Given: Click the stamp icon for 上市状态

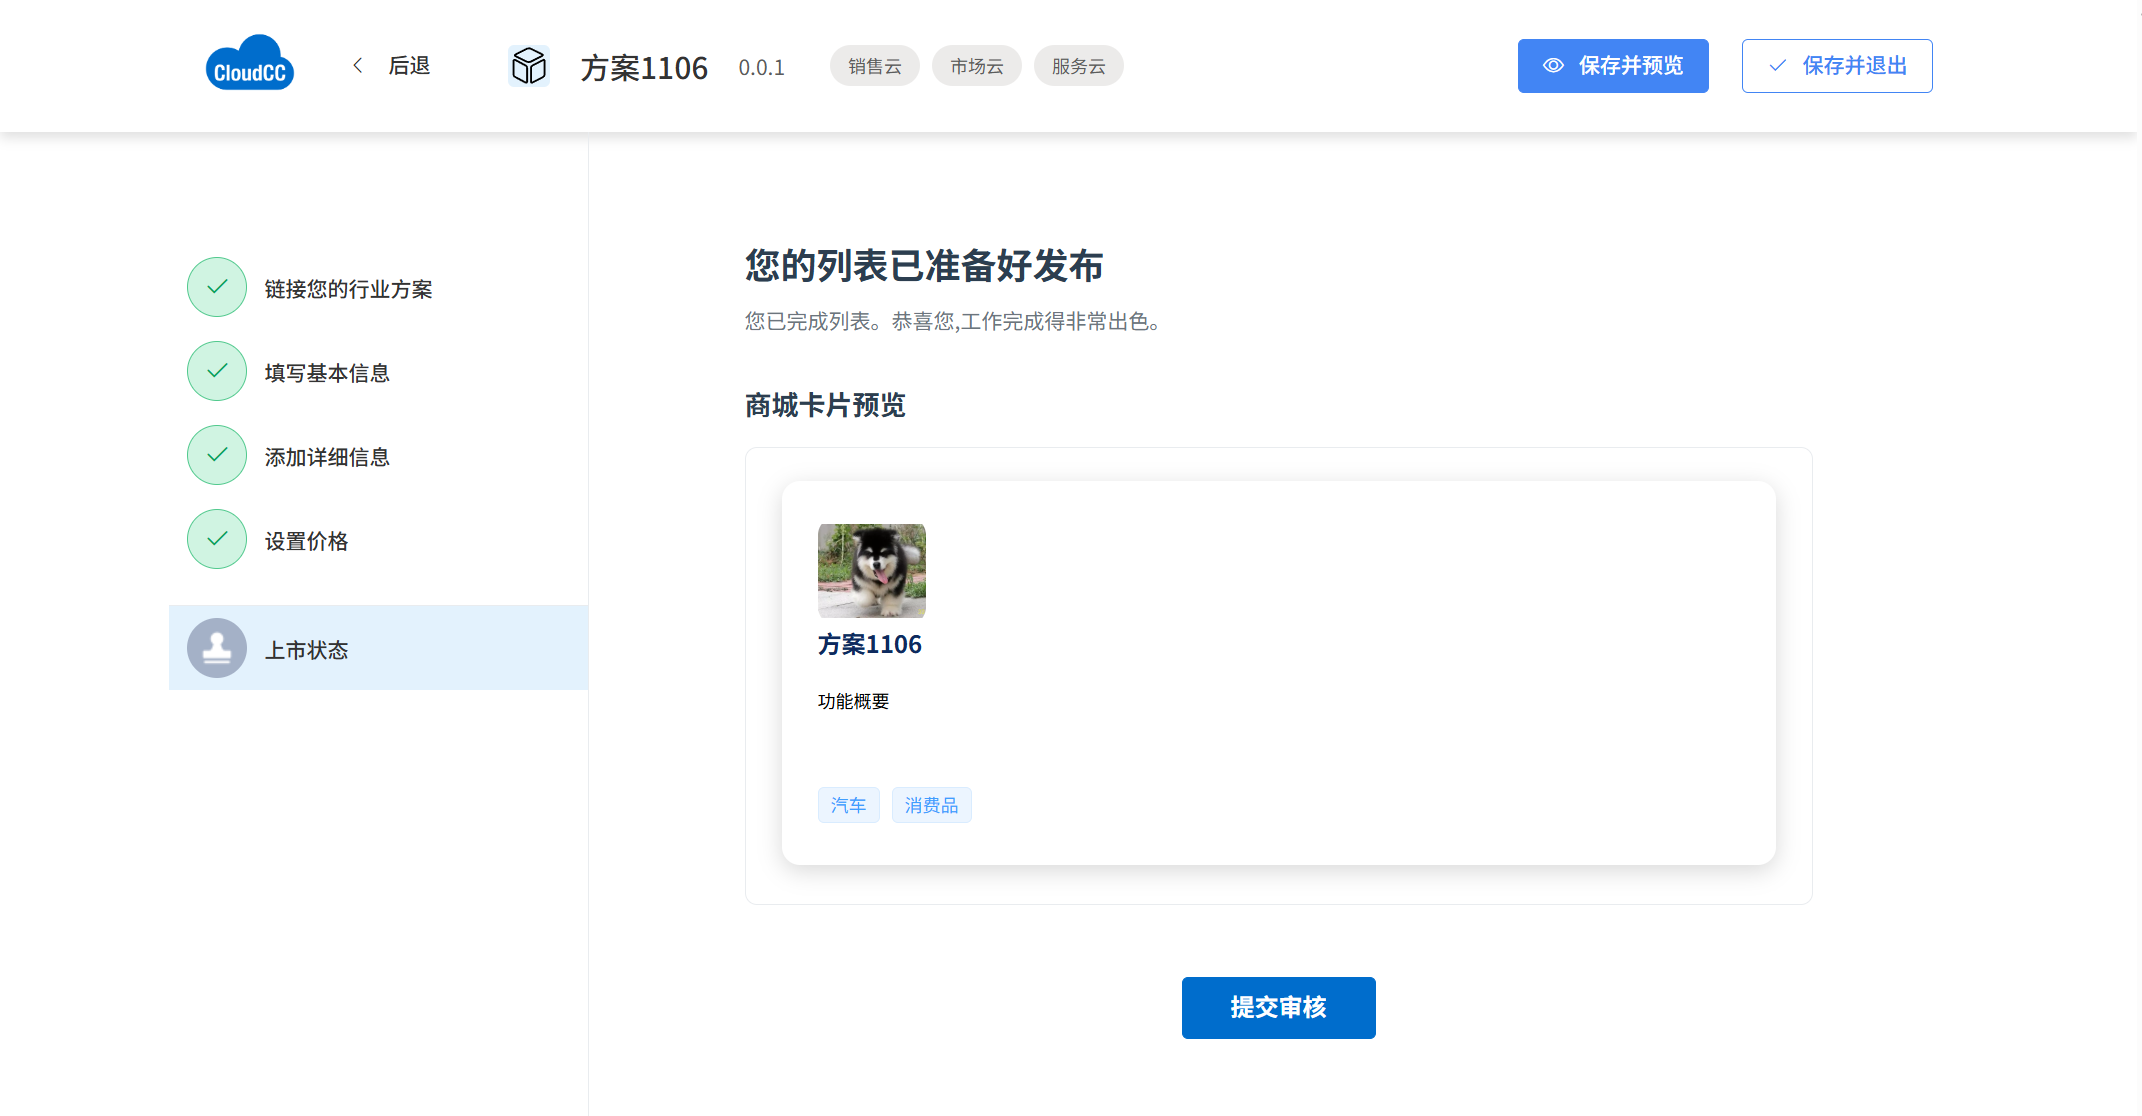Looking at the screenshot, I should (x=216, y=648).
